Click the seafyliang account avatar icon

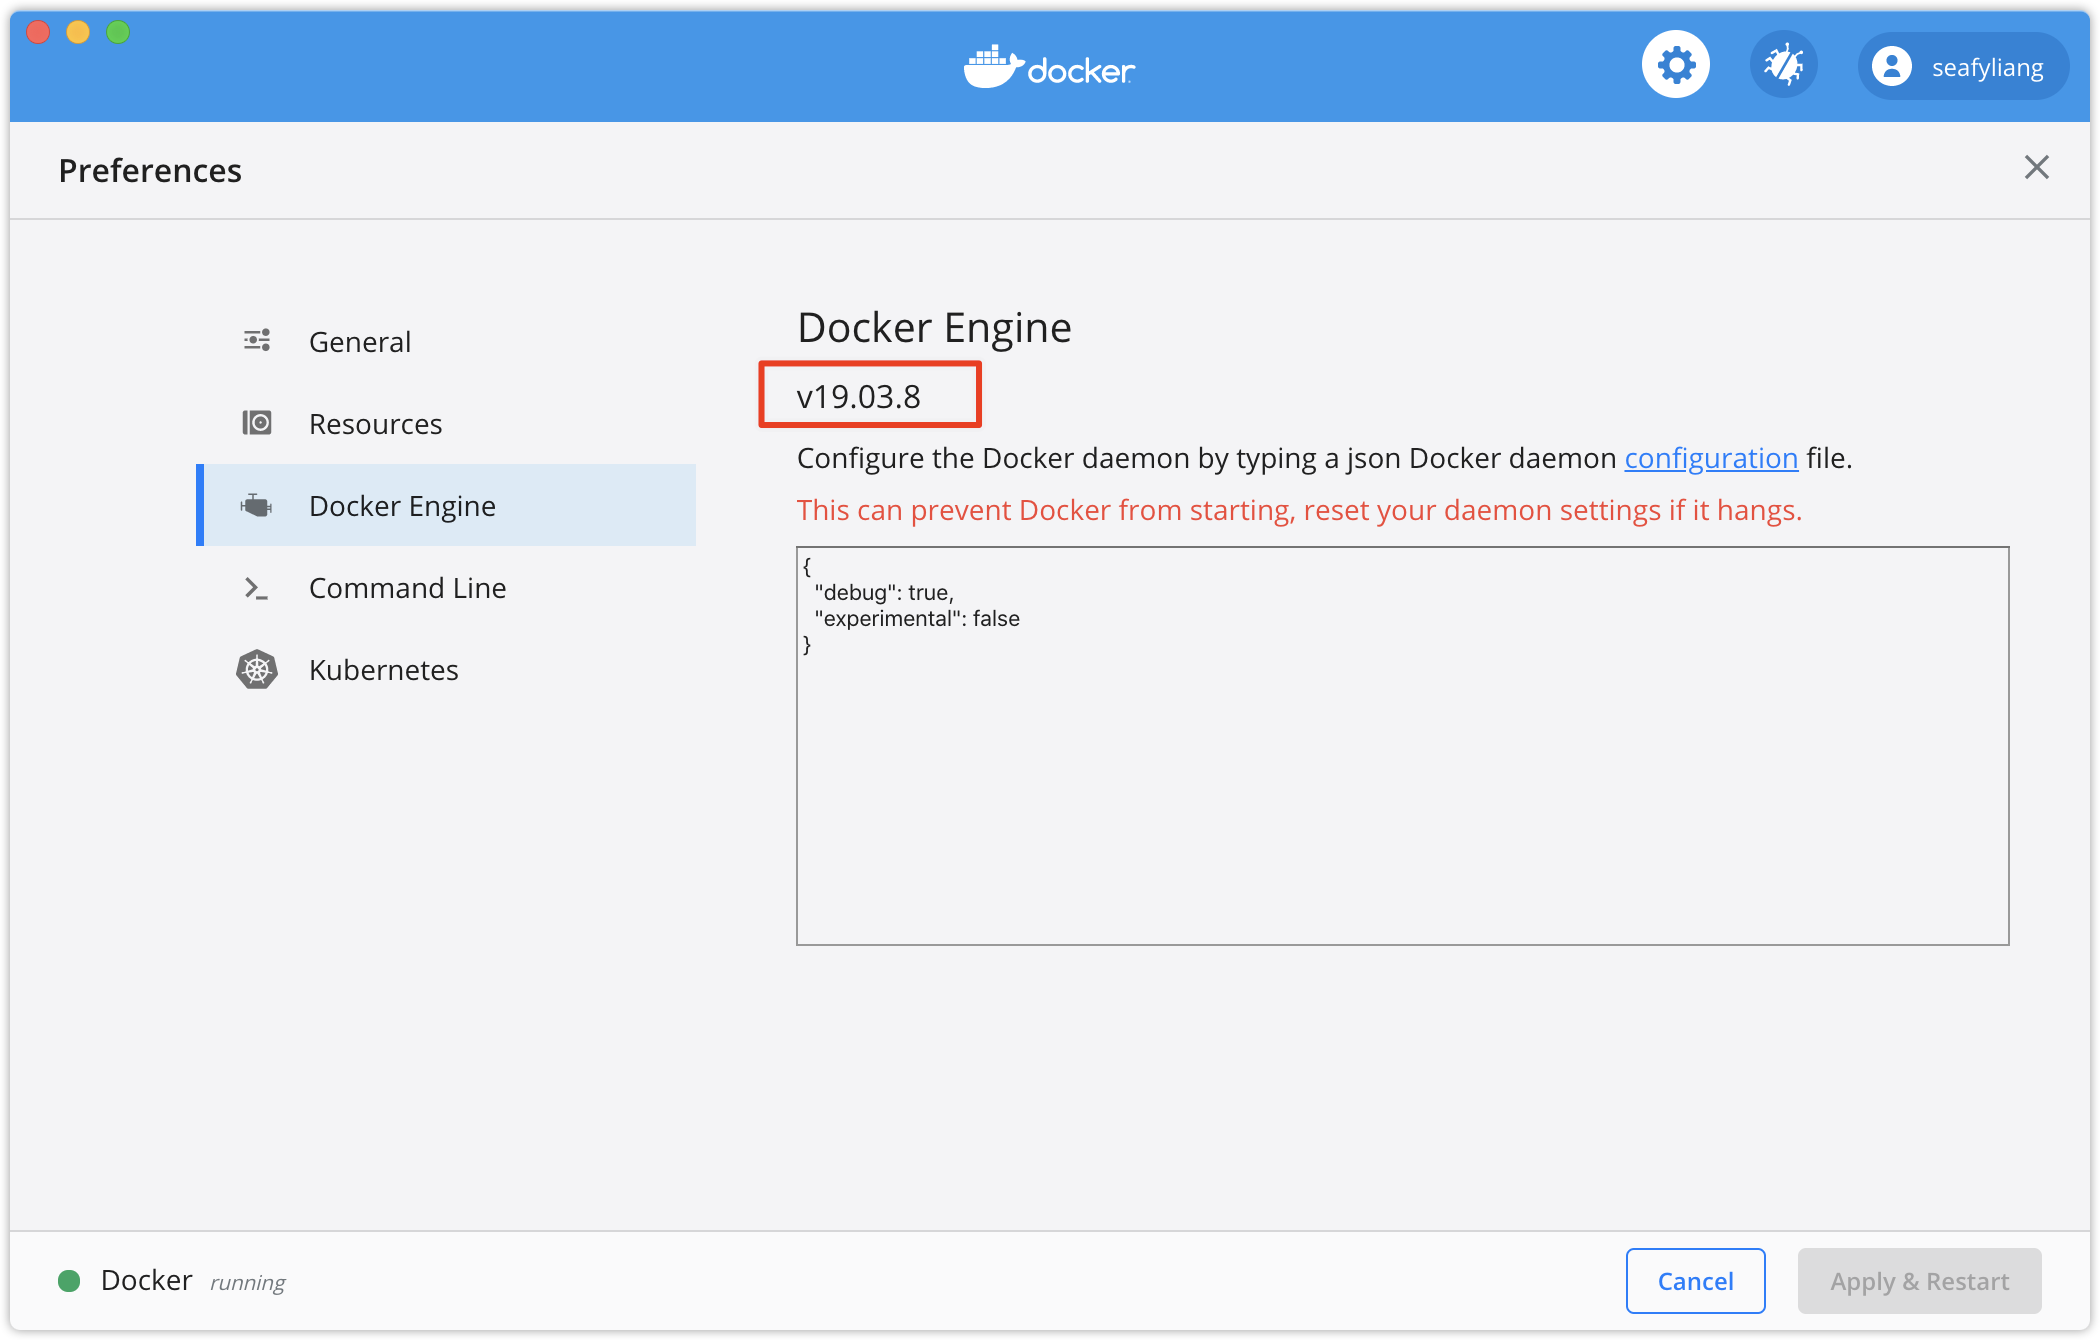pyautogui.click(x=1891, y=66)
